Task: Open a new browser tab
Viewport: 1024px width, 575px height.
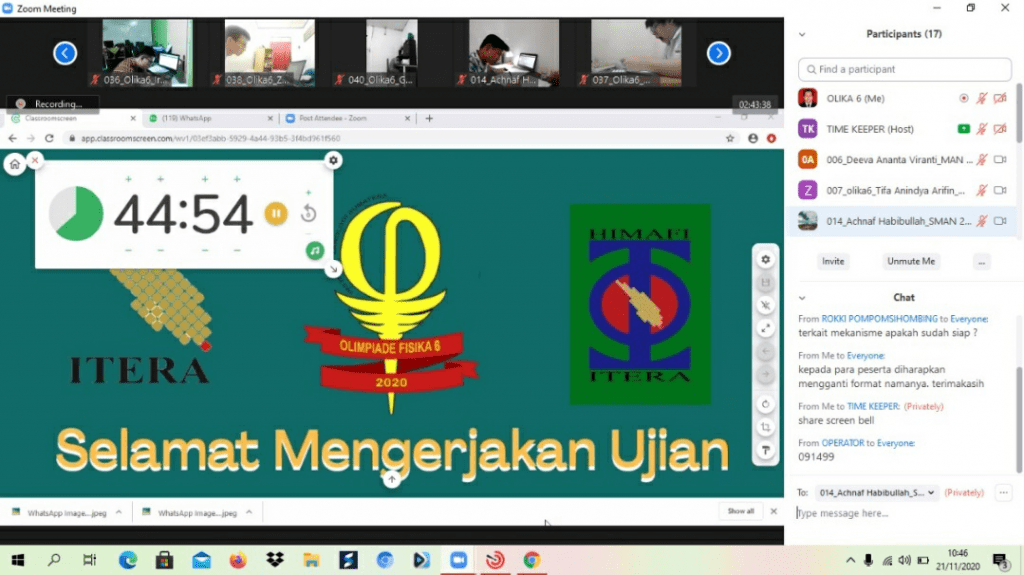Action: [429, 118]
